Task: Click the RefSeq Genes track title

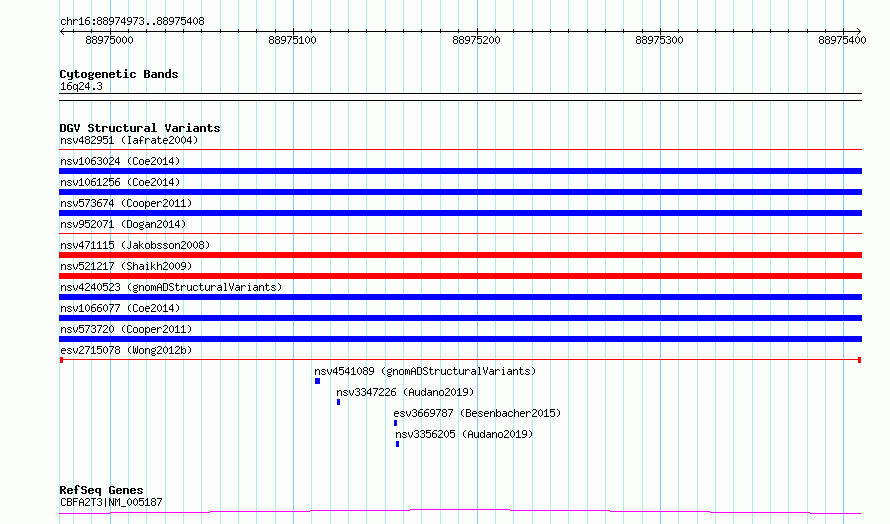Action: [x=101, y=490]
